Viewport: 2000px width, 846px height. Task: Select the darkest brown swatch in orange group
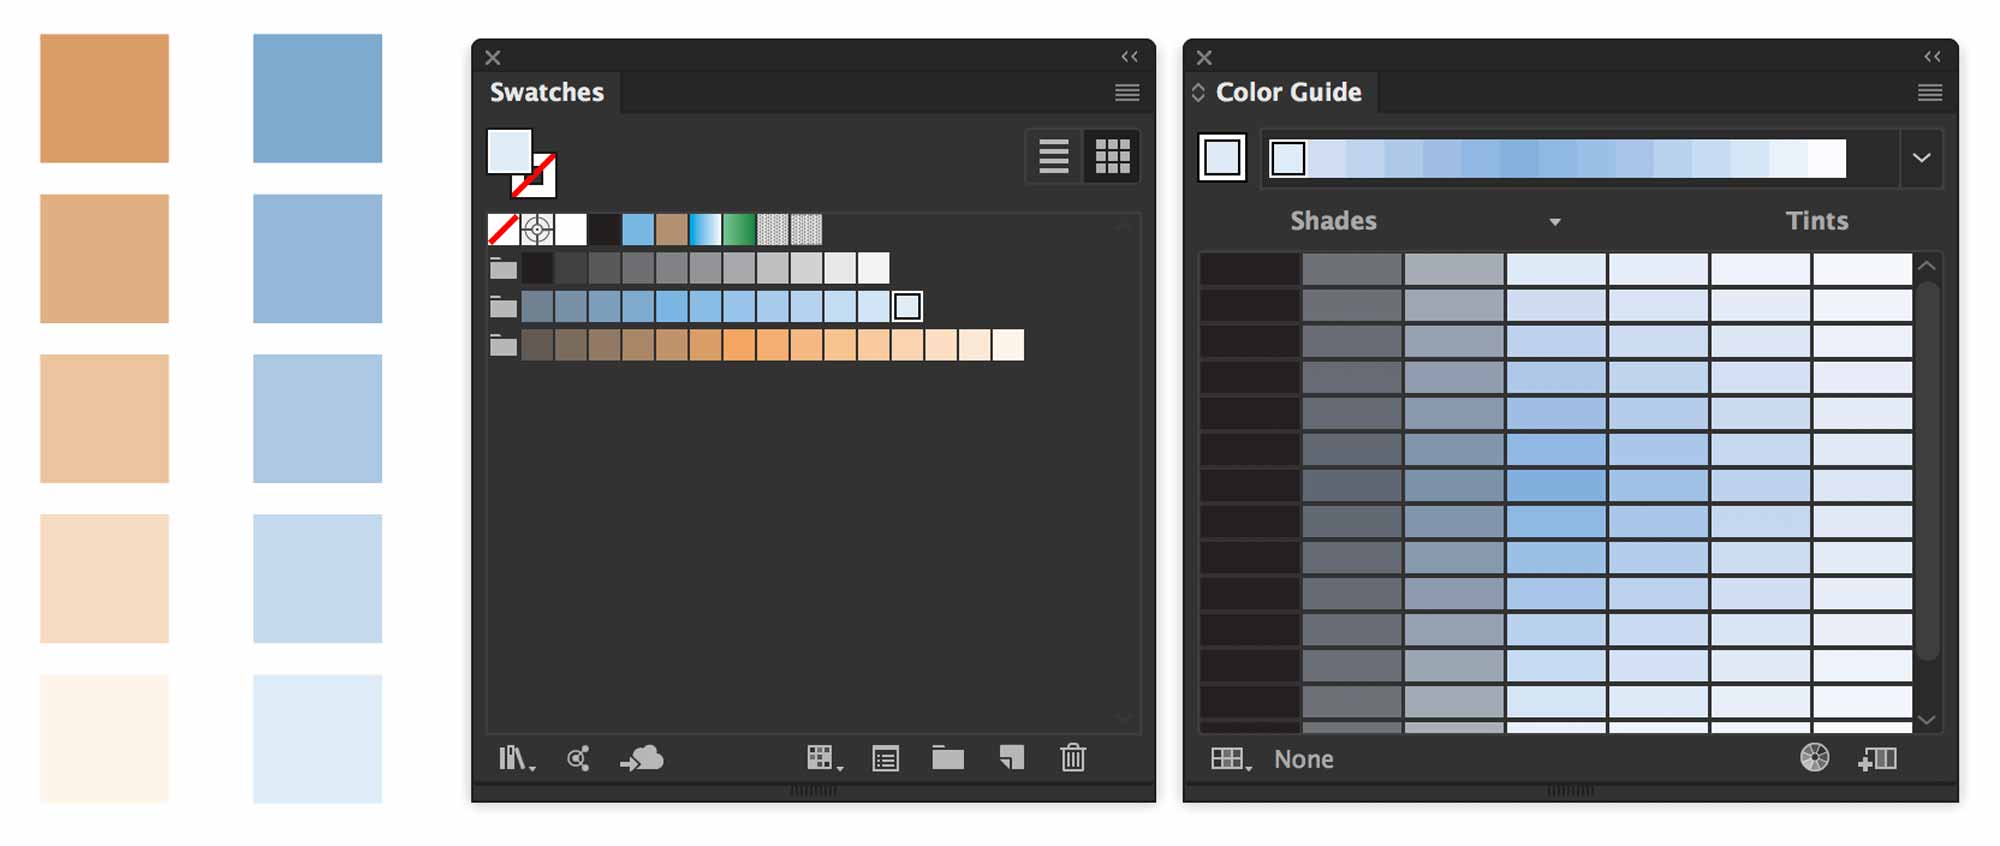coord(537,345)
